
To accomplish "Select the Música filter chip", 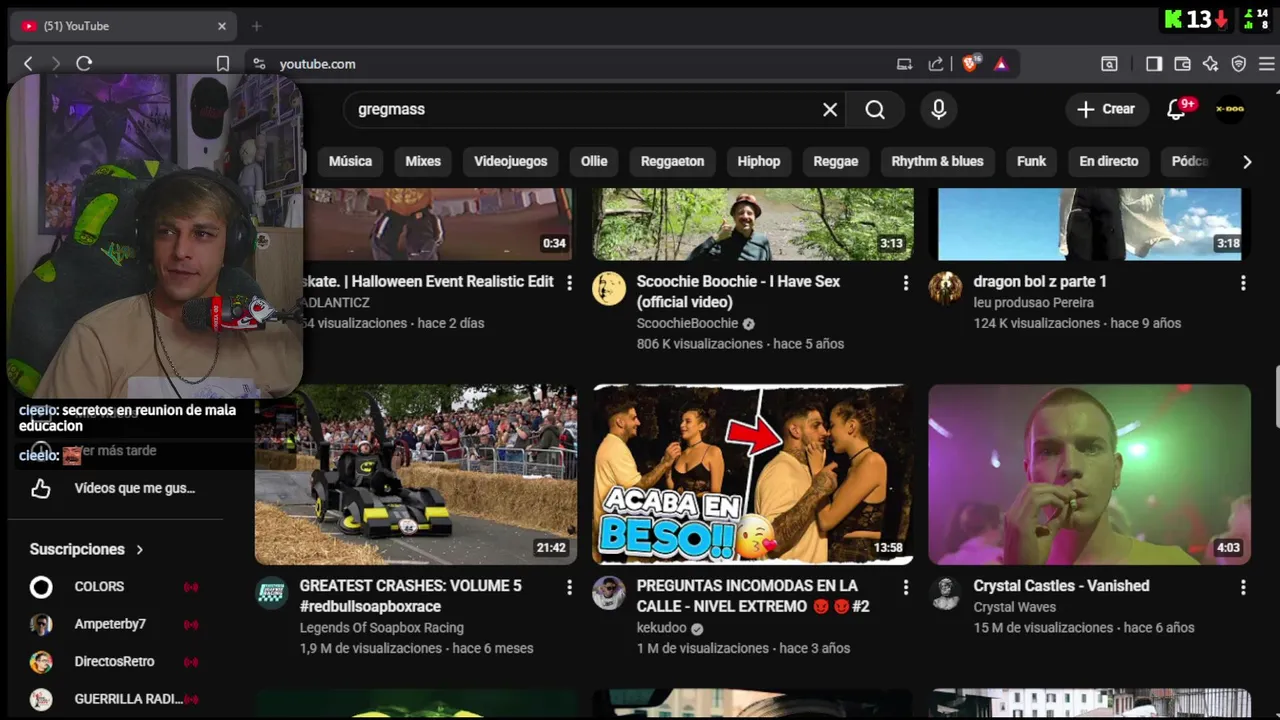I will point(350,161).
